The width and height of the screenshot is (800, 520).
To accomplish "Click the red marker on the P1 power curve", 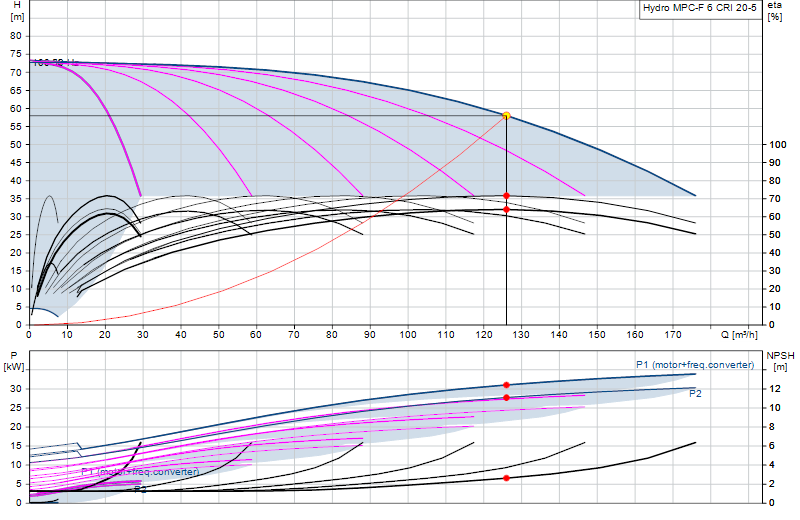I will [x=506, y=385].
